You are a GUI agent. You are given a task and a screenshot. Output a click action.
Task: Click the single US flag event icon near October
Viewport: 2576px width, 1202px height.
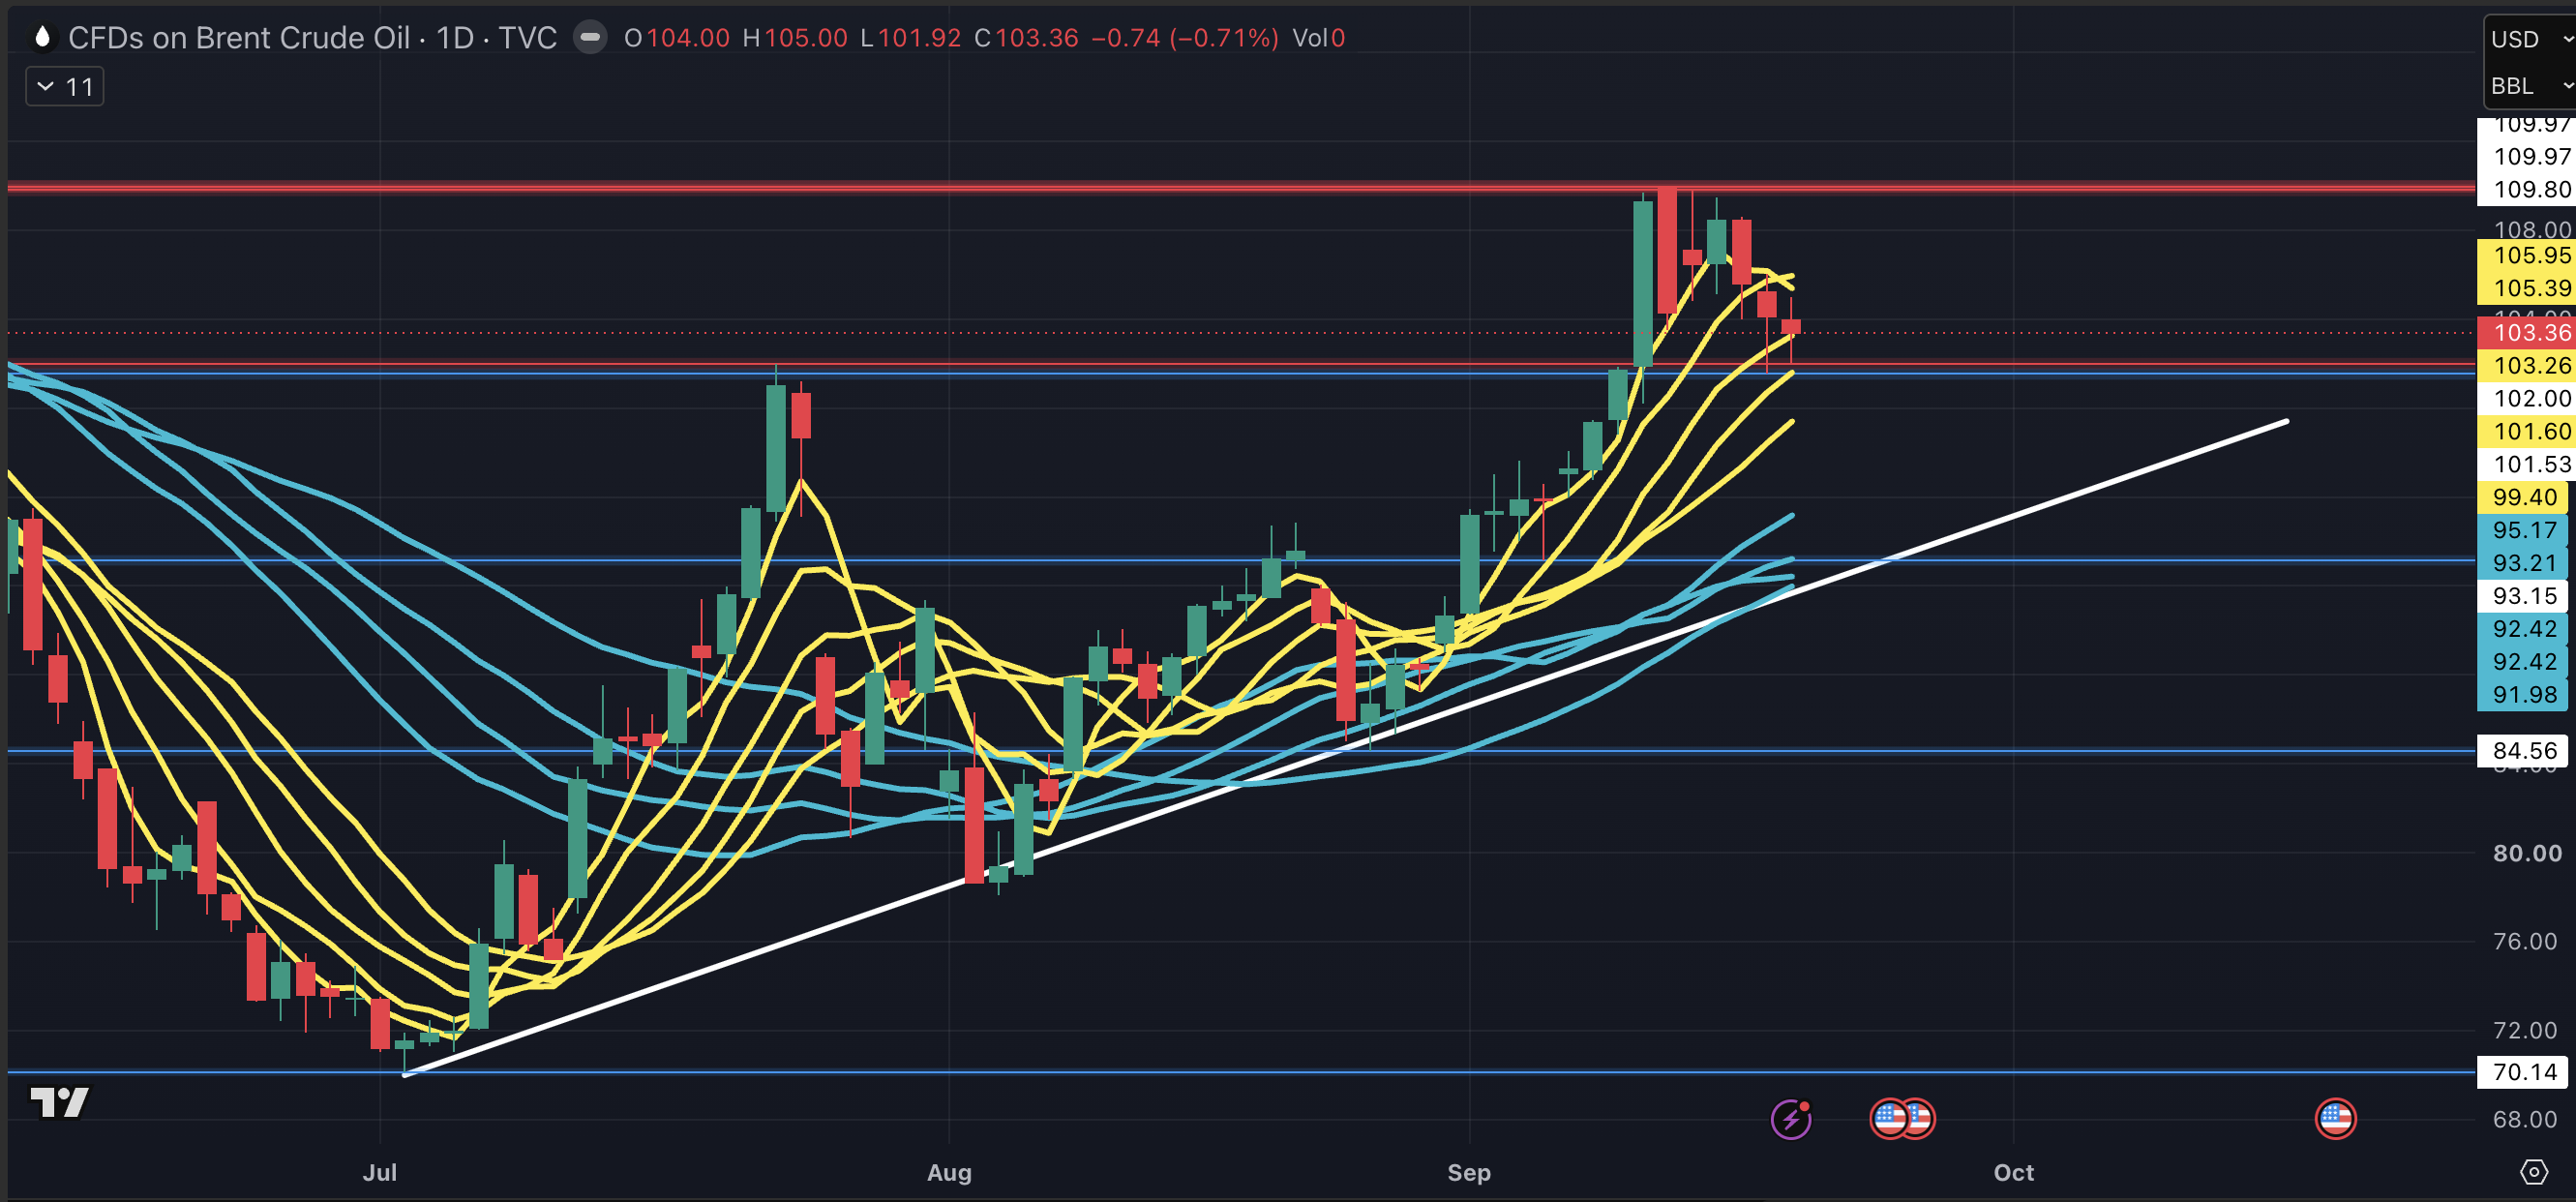pyautogui.click(x=2335, y=1118)
